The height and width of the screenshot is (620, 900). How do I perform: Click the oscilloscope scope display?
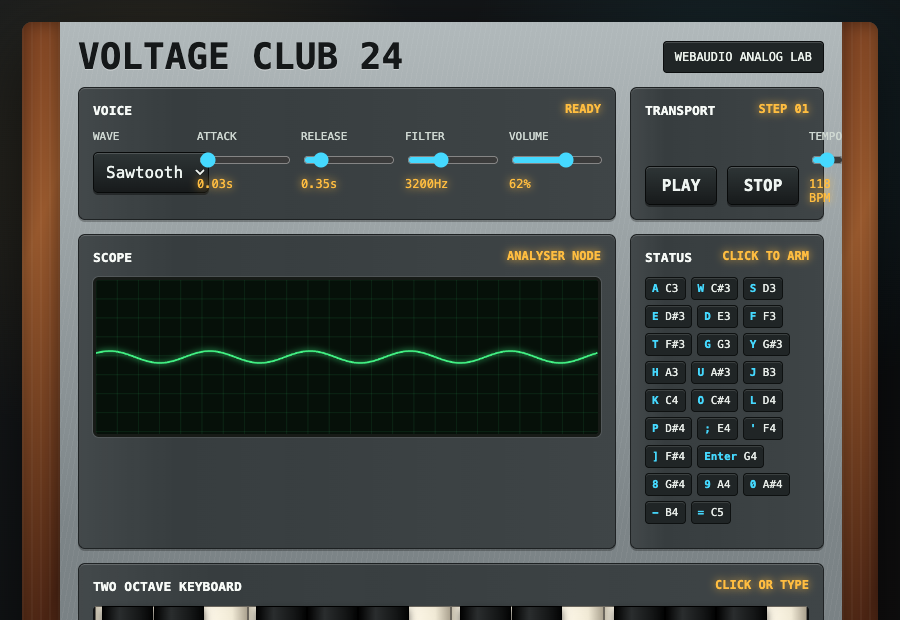tap(347, 357)
